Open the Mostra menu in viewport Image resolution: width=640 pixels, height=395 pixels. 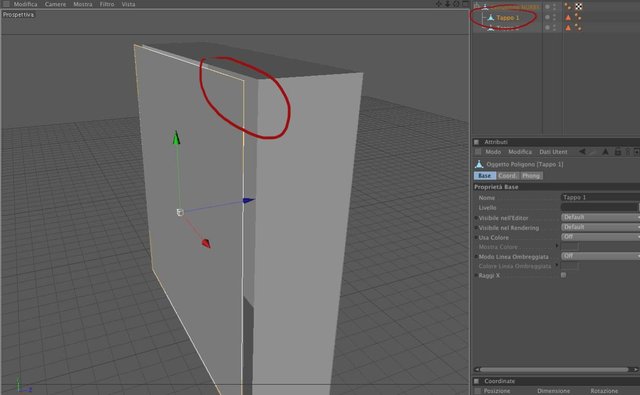click(83, 4)
